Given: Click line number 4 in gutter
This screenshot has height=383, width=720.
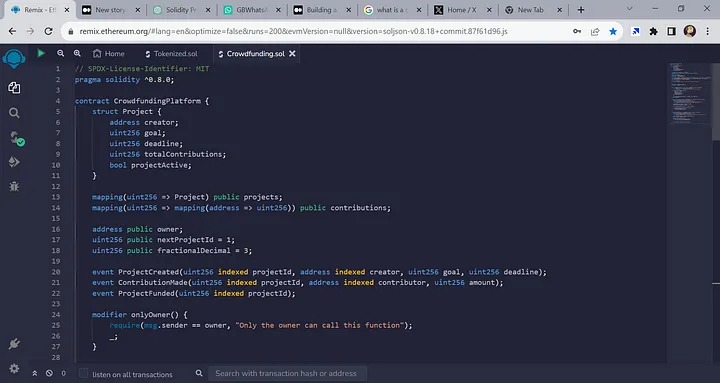Looking at the screenshot, I should point(58,101).
